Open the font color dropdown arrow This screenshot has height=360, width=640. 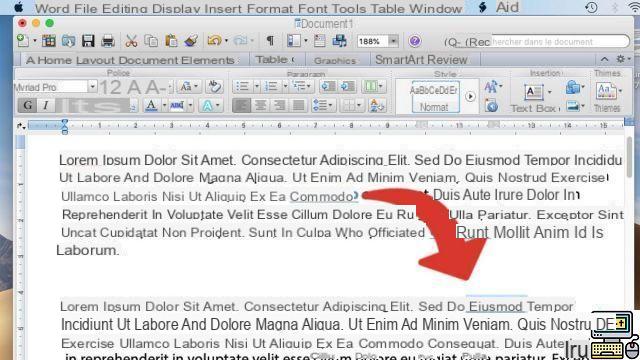coord(164,106)
